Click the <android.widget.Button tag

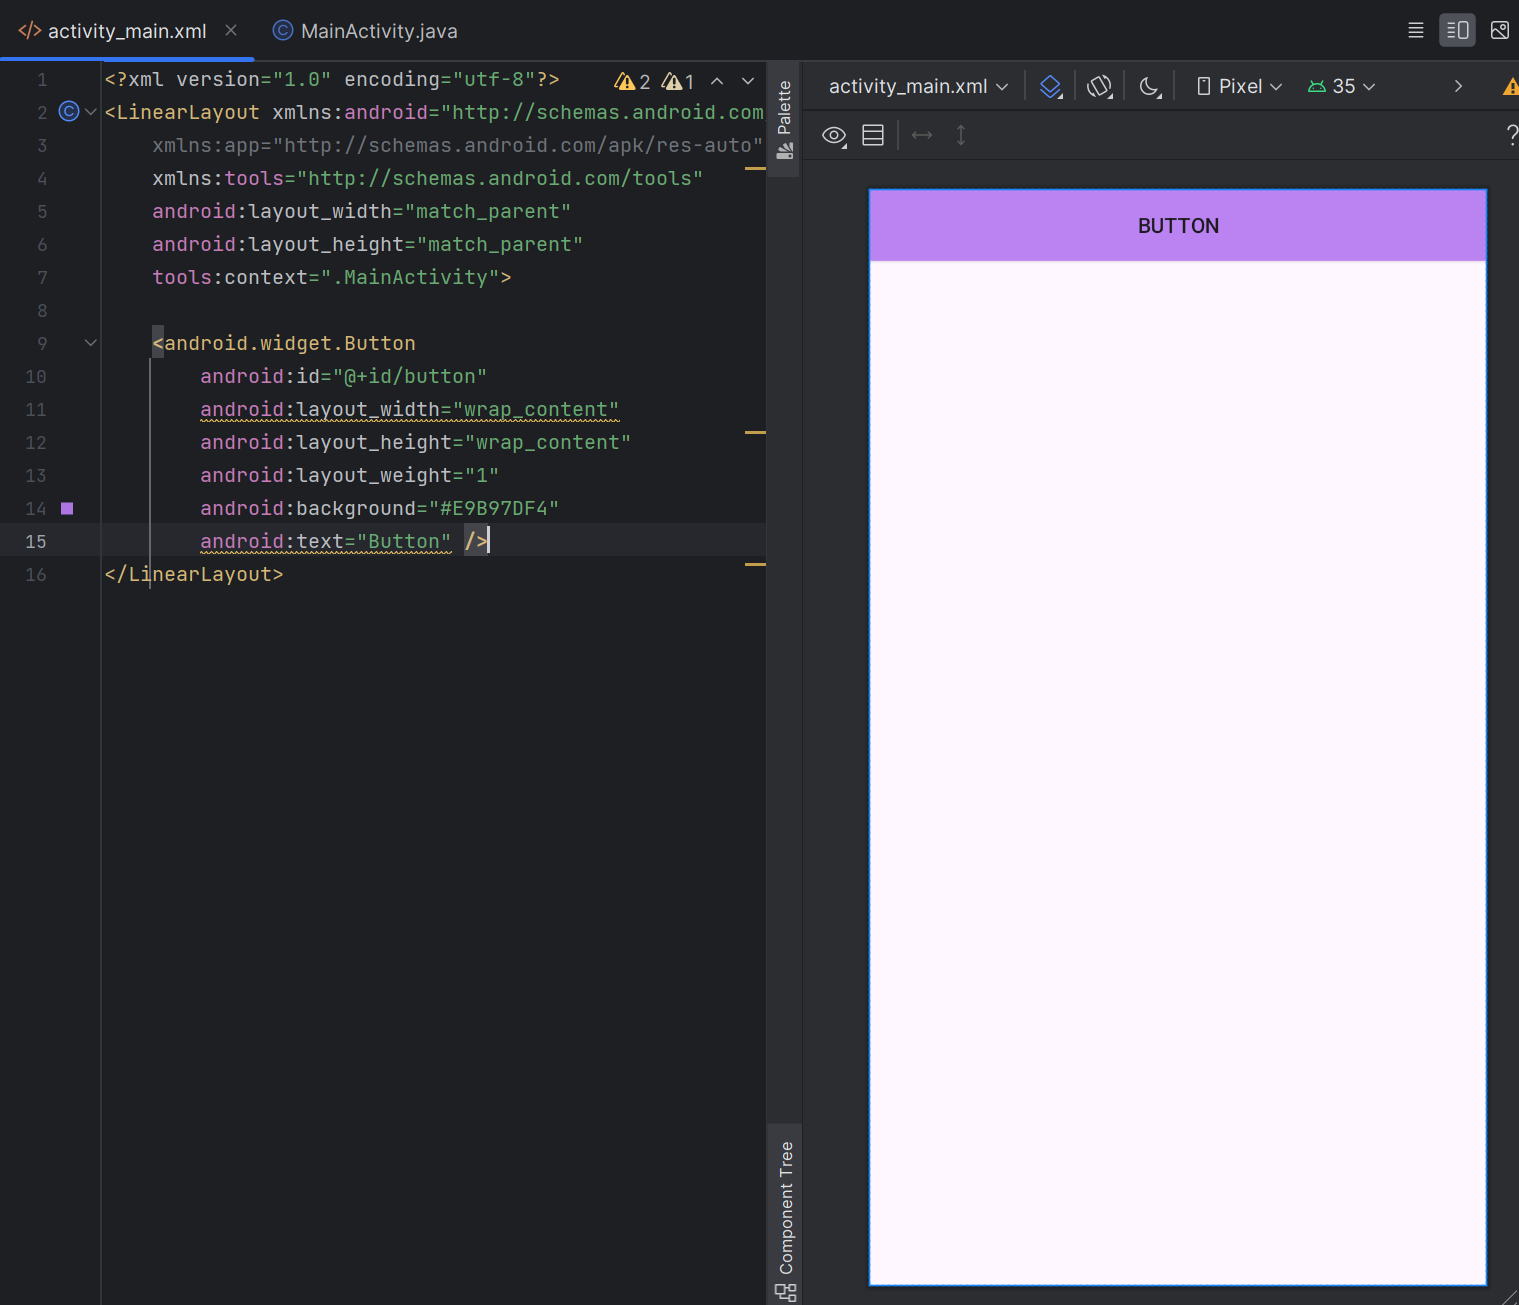[284, 343]
